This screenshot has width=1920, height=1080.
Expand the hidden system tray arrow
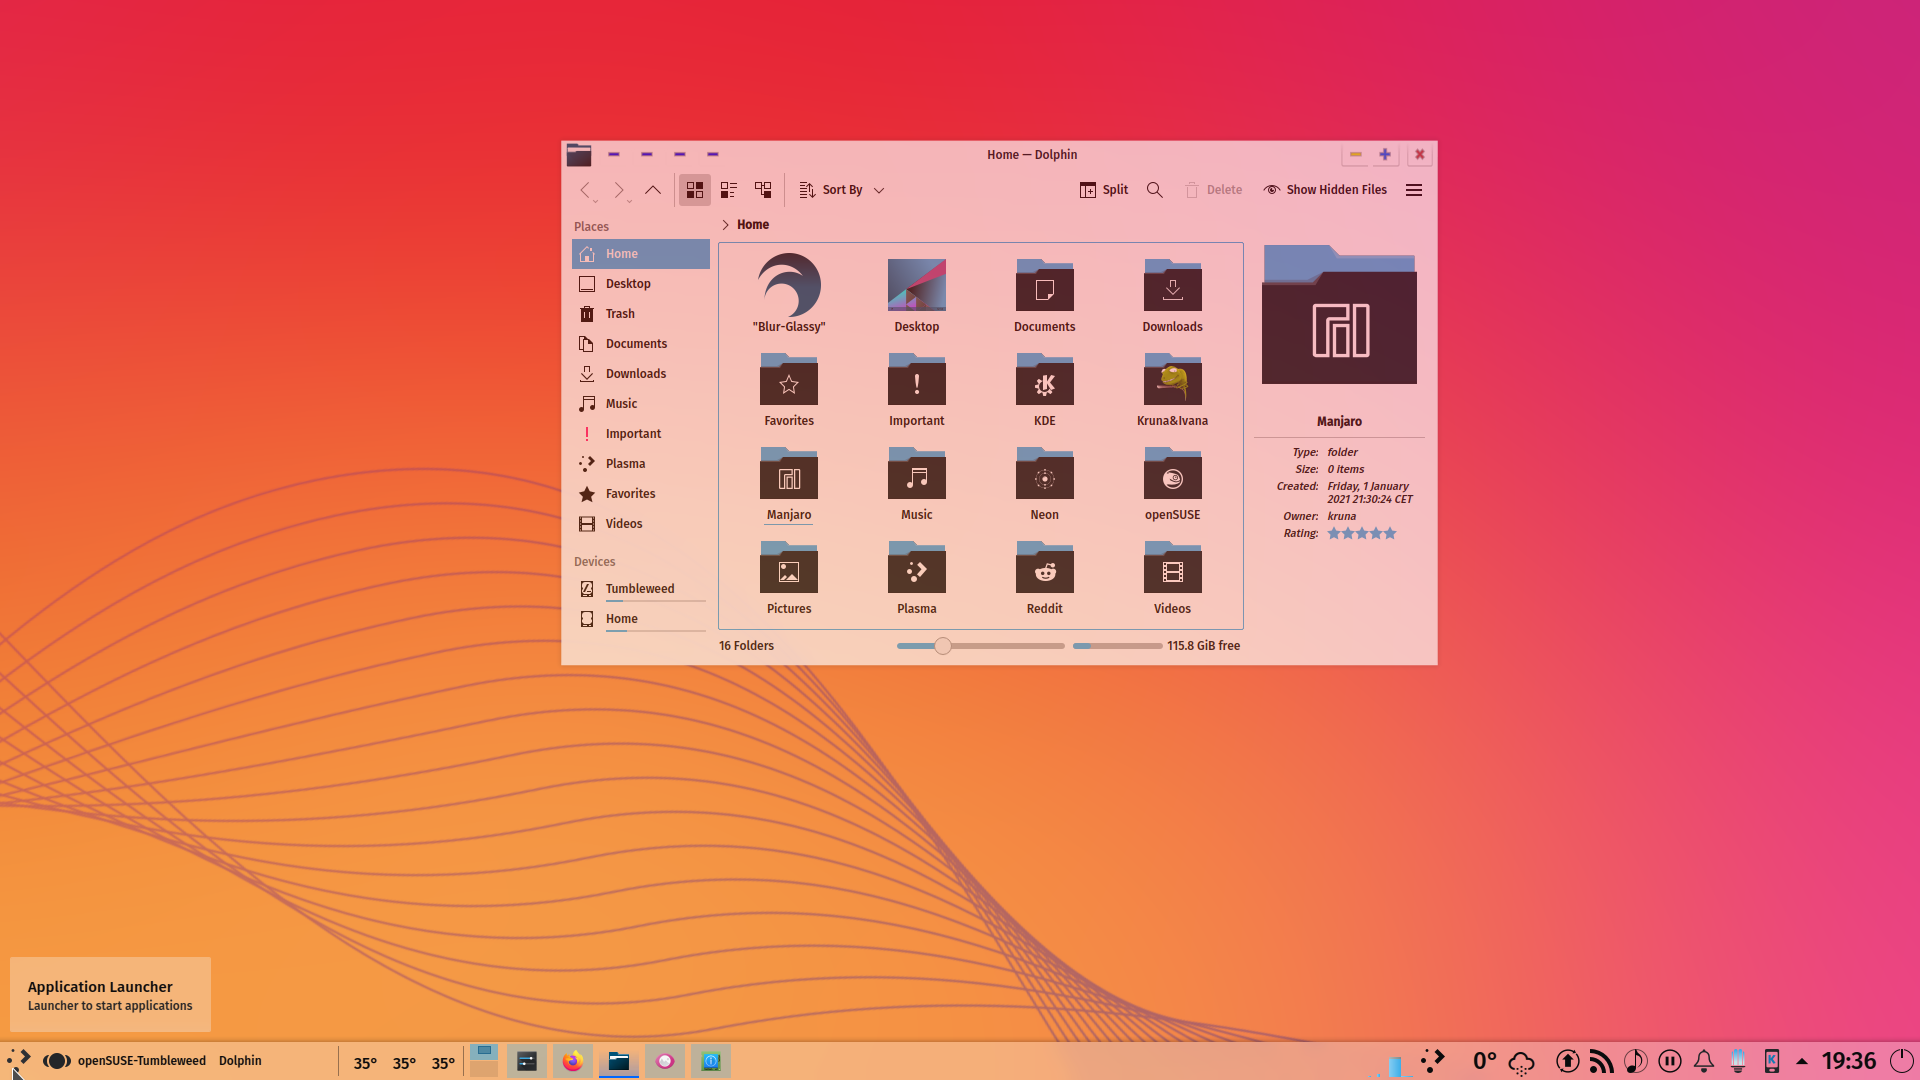tap(1802, 1061)
